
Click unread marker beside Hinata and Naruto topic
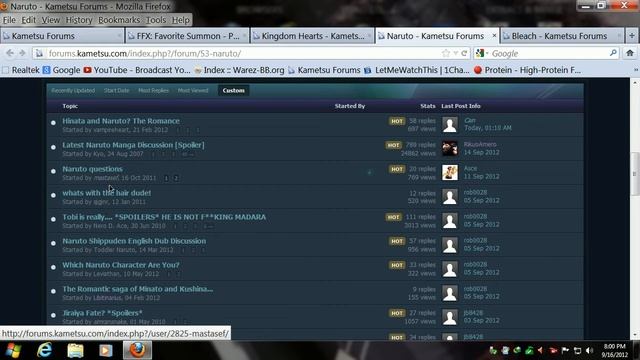point(53,122)
